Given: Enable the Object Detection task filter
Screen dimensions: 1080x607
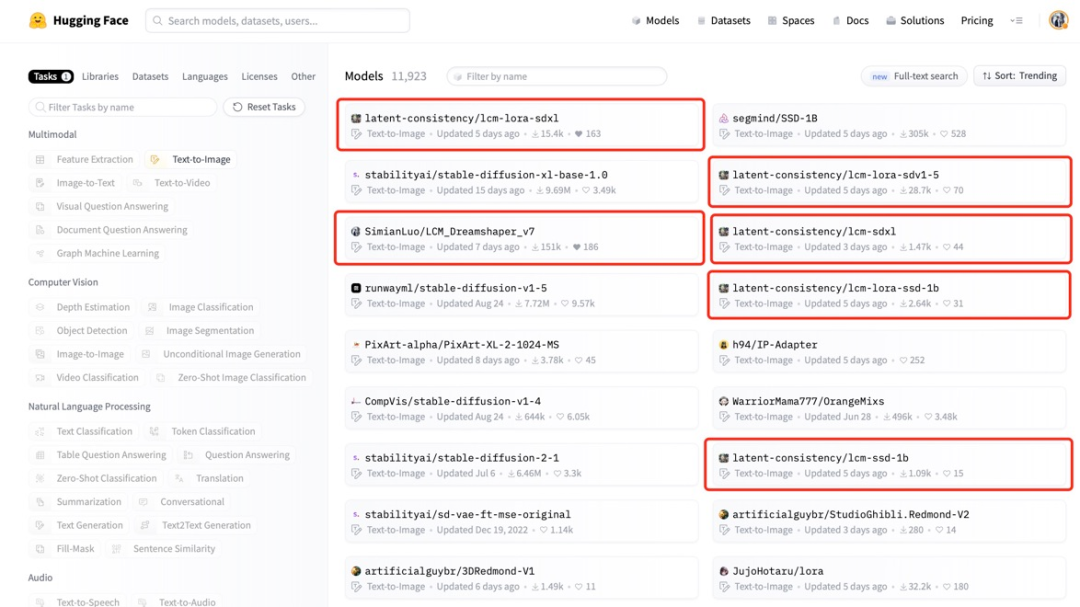Looking at the screenshot, I should pyautogui.click(x=81, y=331).
